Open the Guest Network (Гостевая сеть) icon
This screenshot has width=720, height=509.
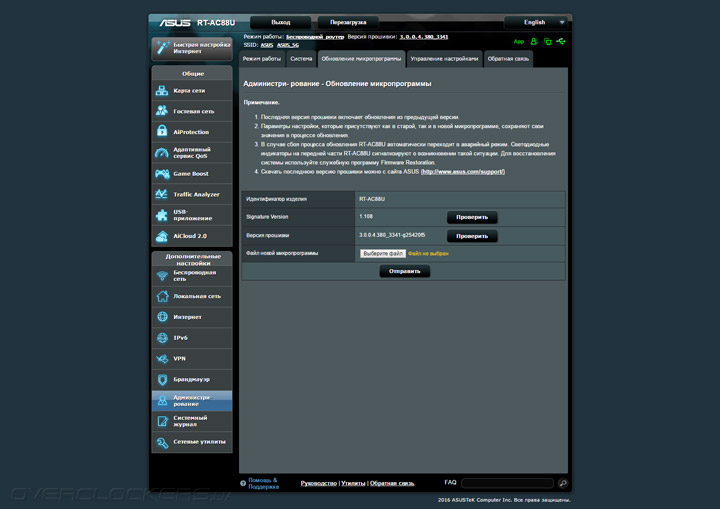[162, 111]
